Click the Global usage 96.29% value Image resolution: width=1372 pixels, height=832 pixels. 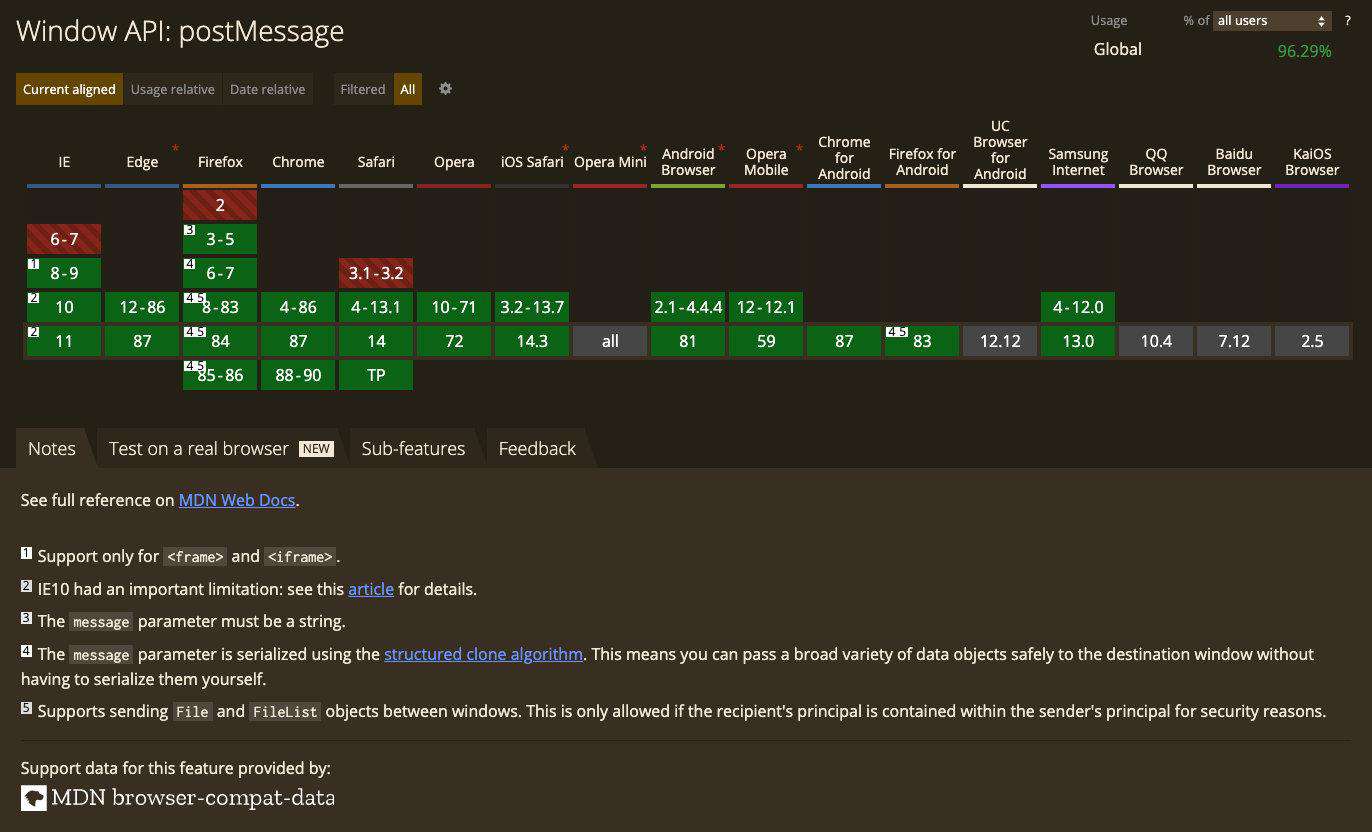click(1304, 50)
